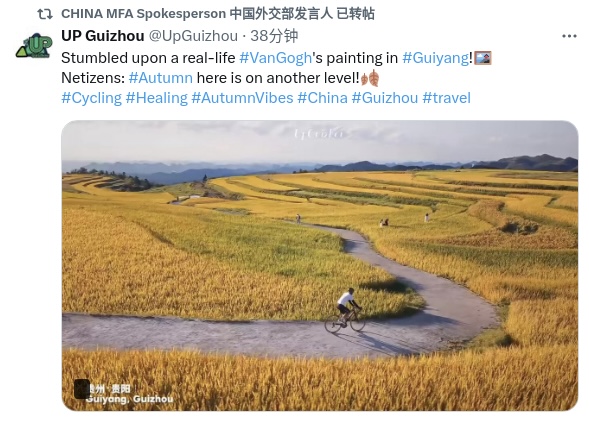Open the #Guiyang hashtag

[435, 58]
